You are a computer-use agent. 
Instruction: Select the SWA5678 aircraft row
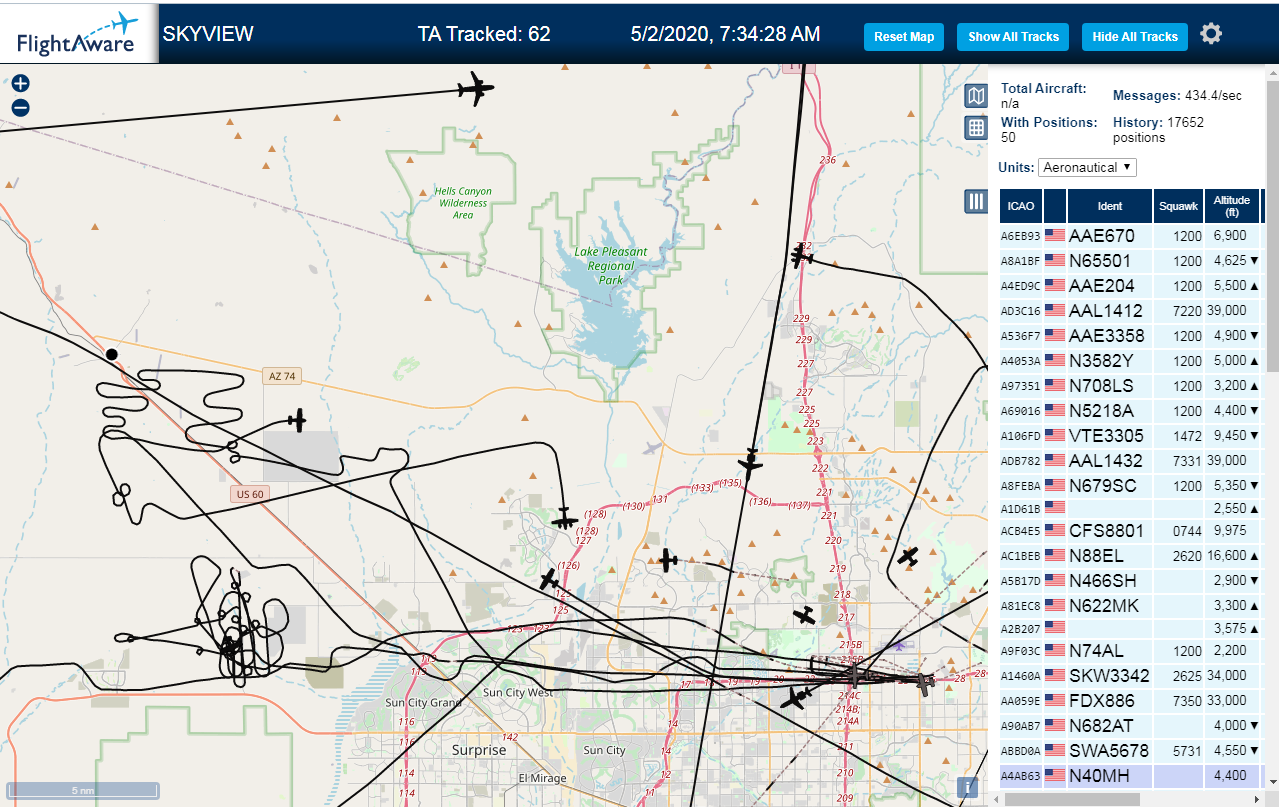click(1130, 751)
